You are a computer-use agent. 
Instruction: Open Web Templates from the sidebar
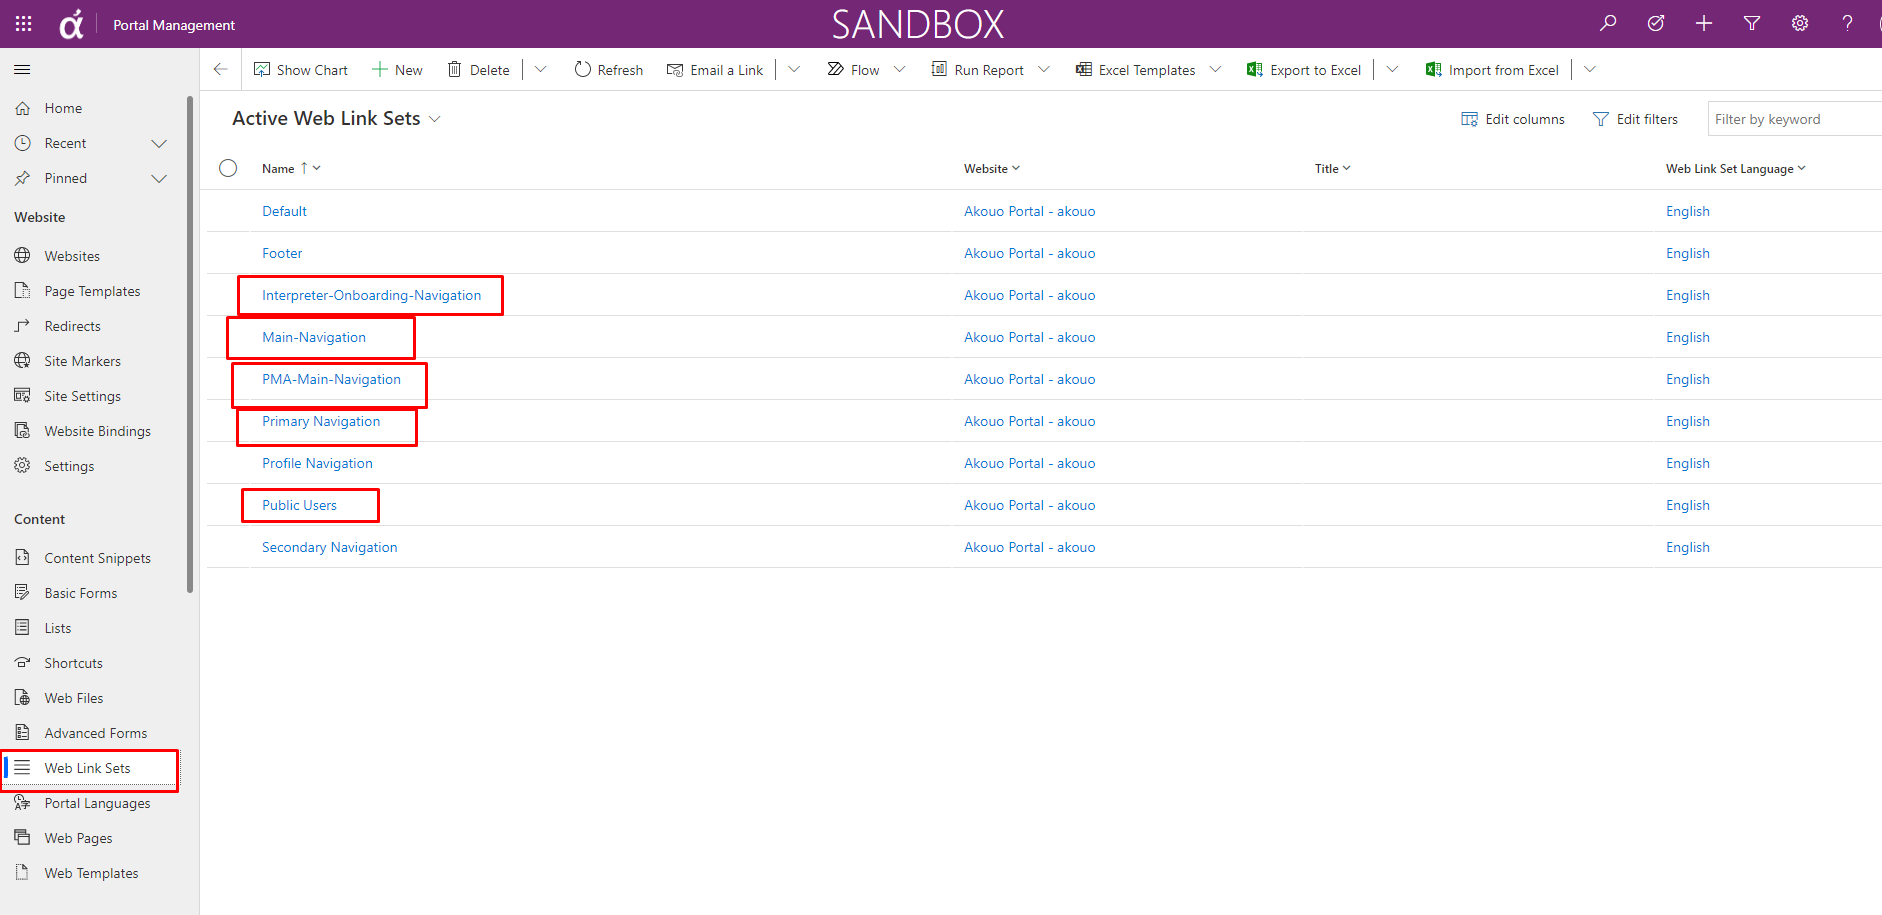[91, 872]
